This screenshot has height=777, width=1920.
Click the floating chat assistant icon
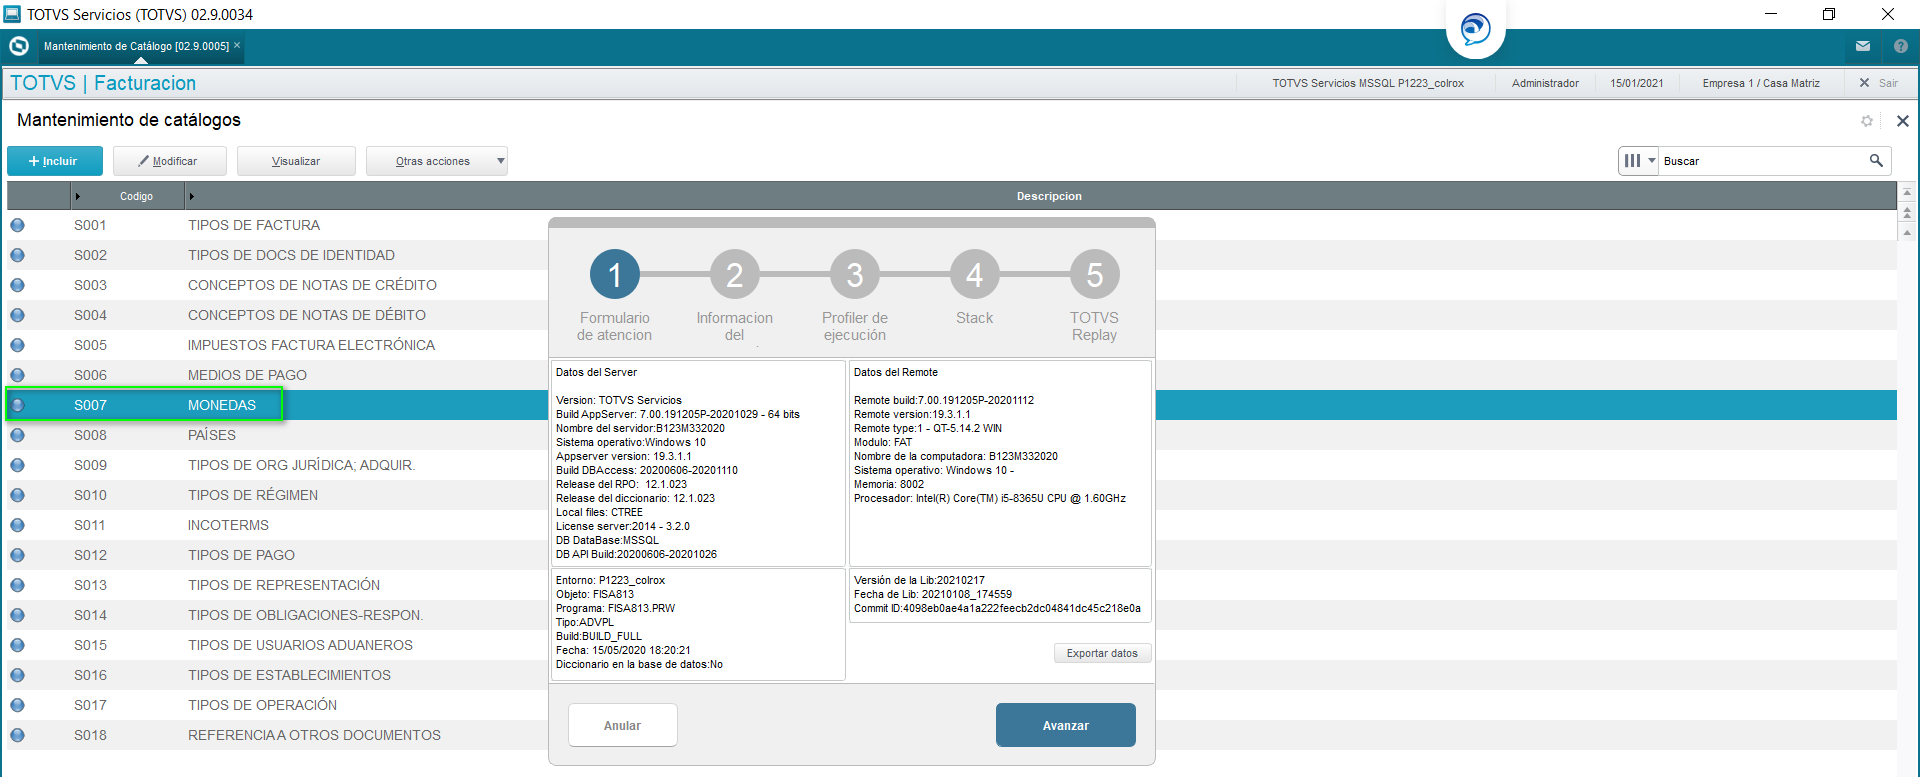point(1476,28)
